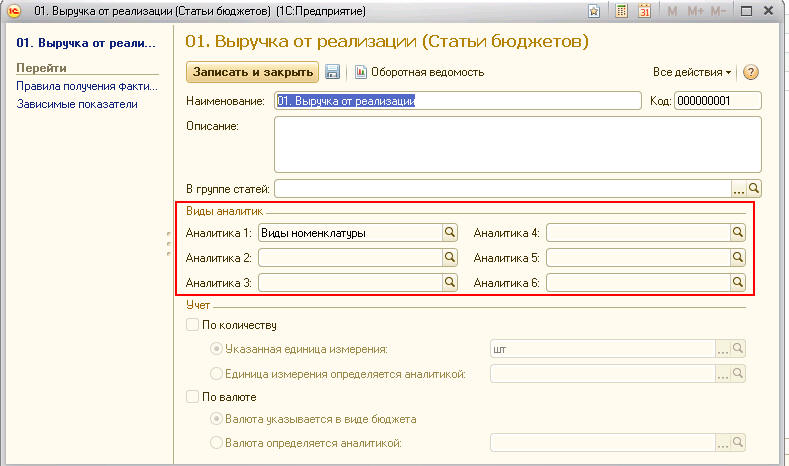Click magnifier icon for Аналитика 6
789x466 pixels.
(738, 282)
